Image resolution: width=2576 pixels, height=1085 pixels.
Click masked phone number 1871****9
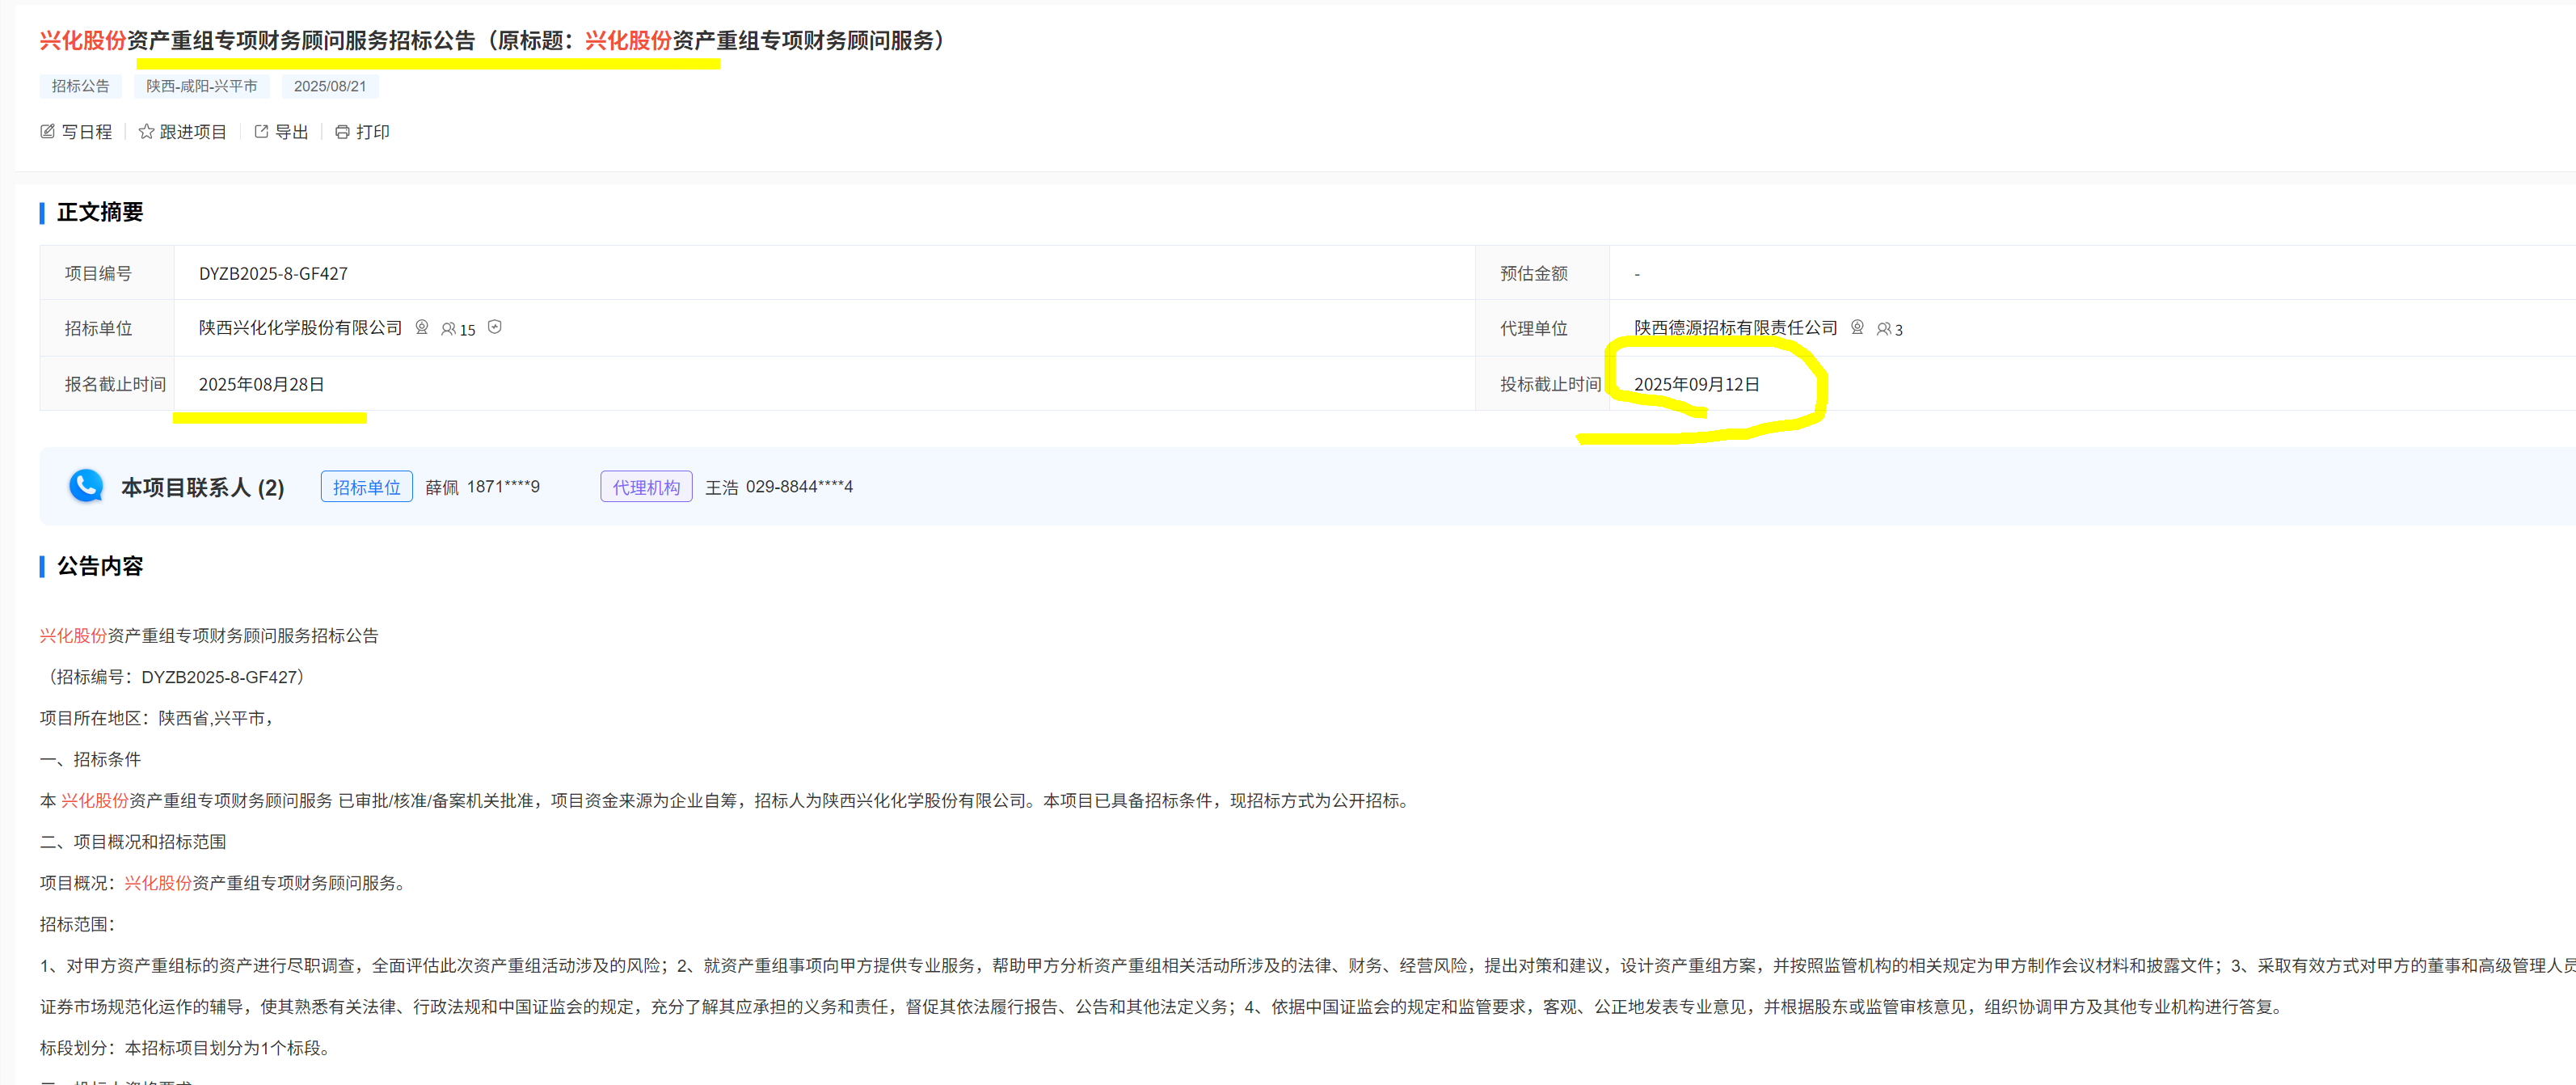[x=503, y=487]
